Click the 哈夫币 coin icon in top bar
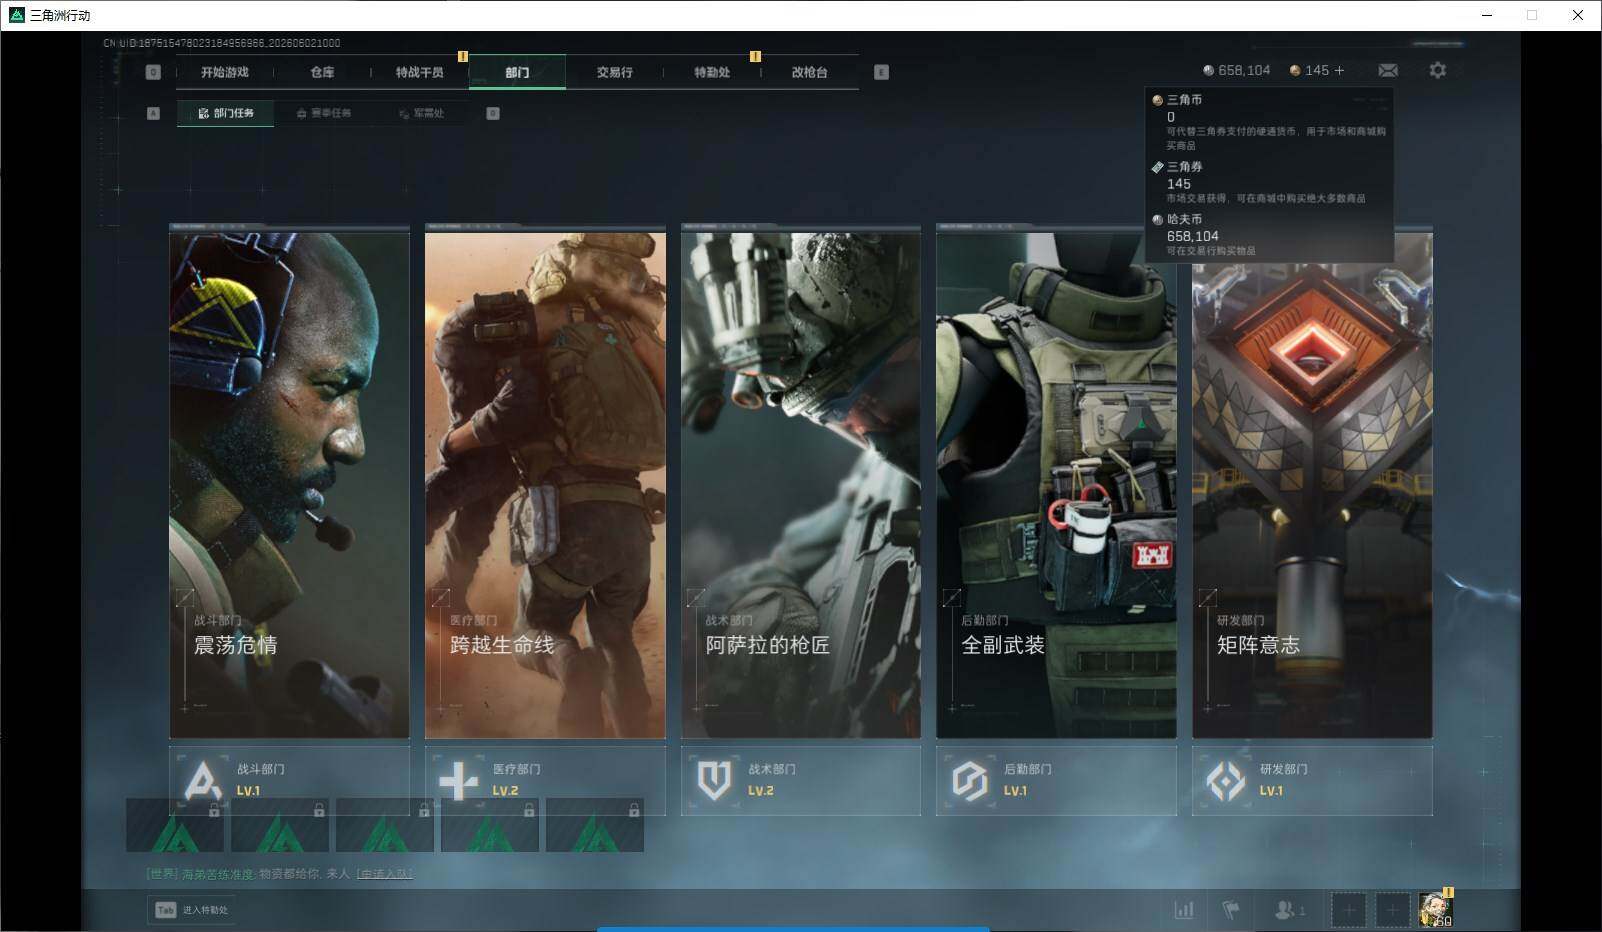 coord(1208,70)
